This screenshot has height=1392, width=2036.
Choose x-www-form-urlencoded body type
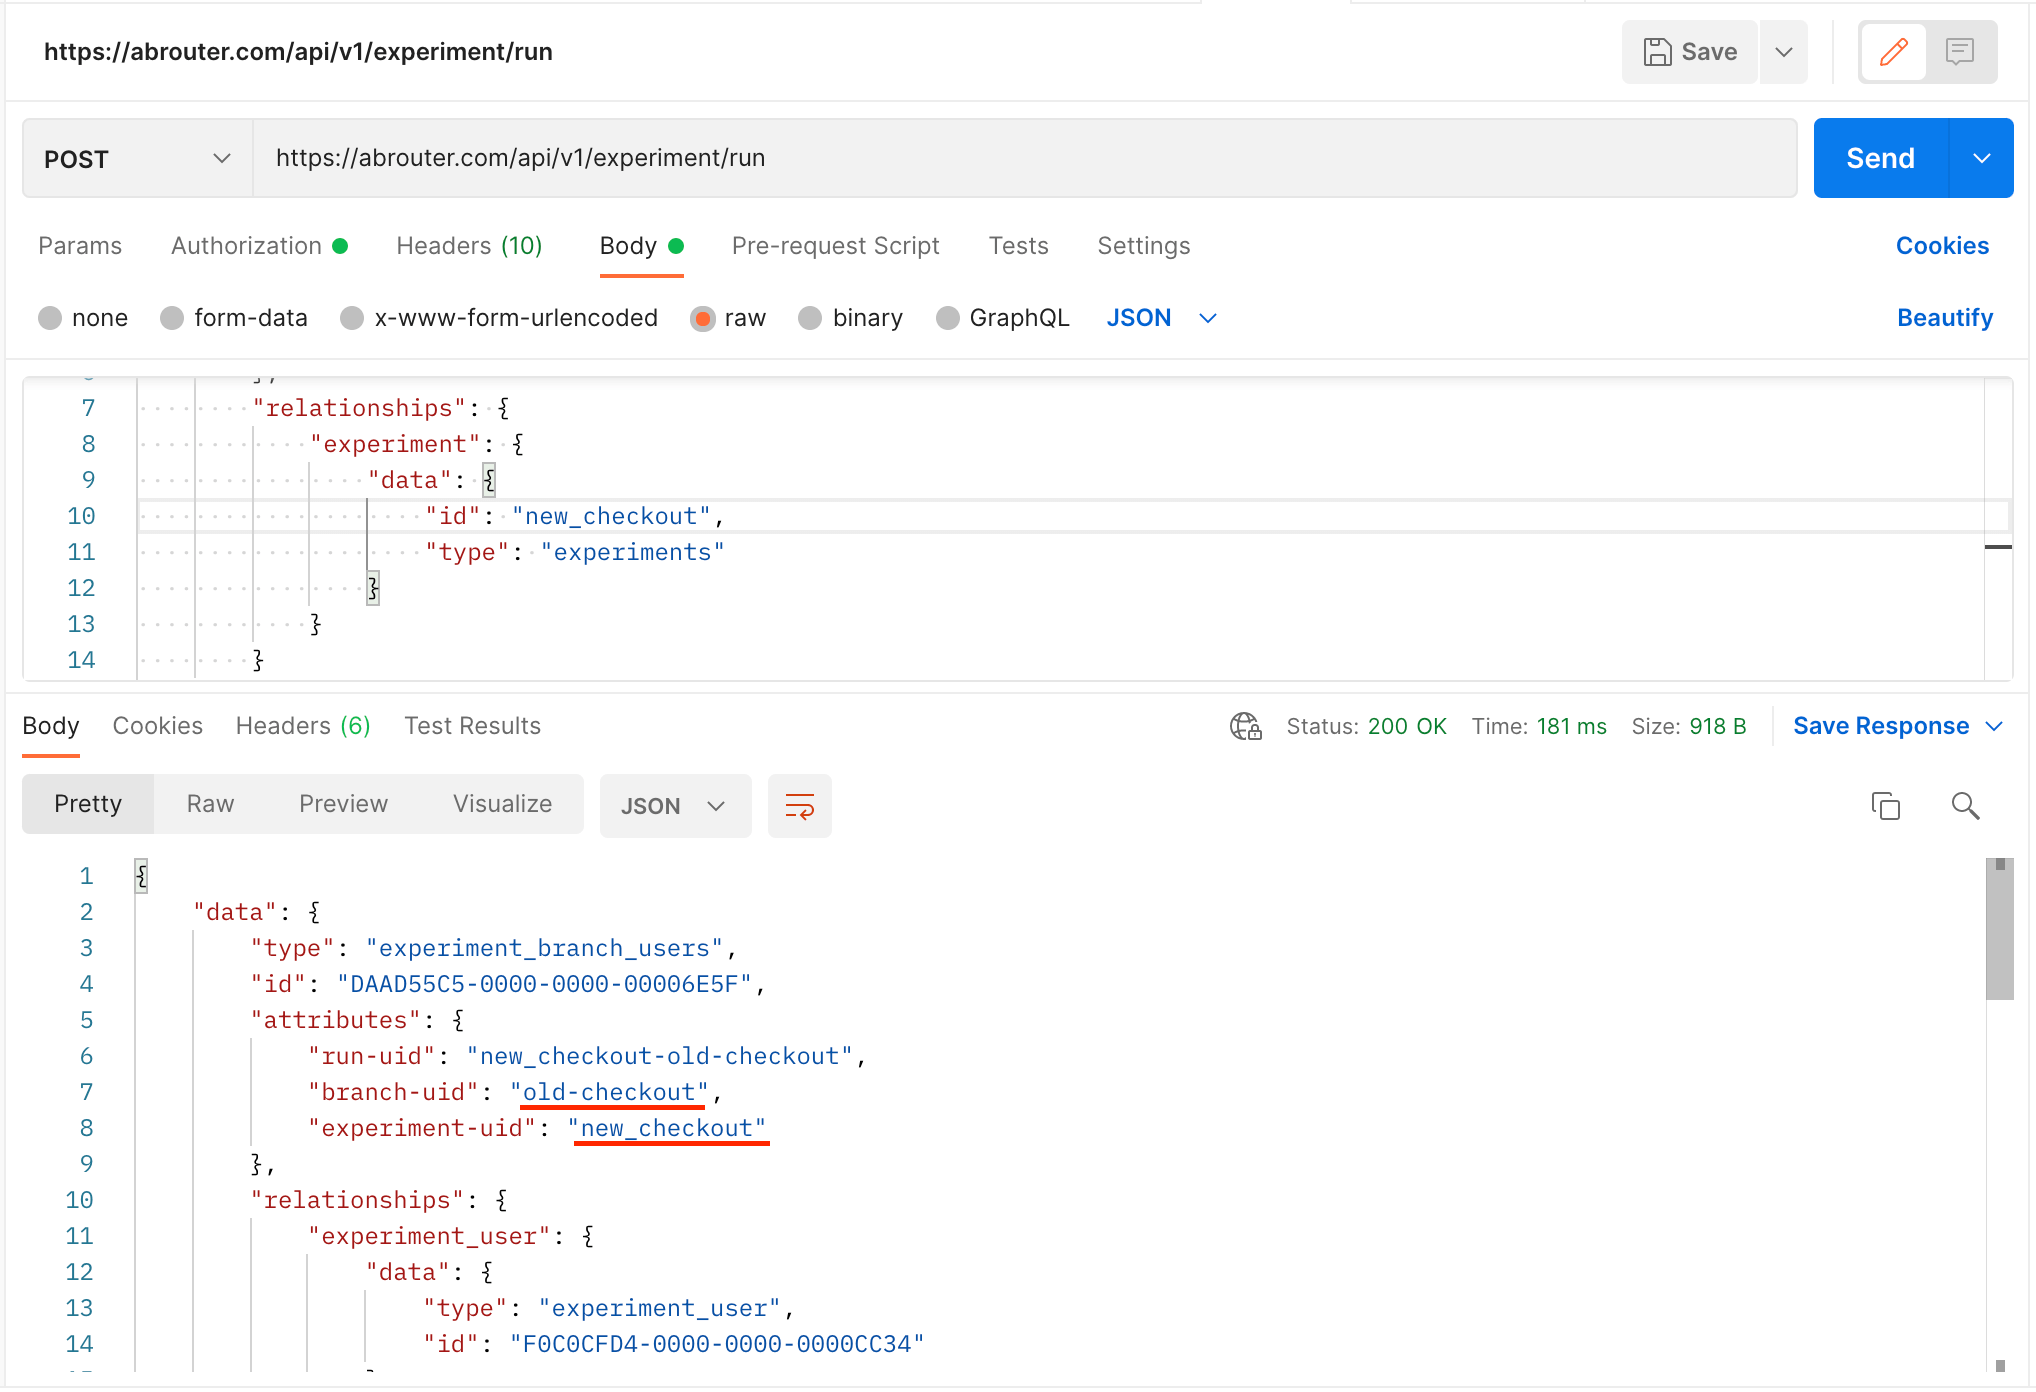(x=352, y=318)
